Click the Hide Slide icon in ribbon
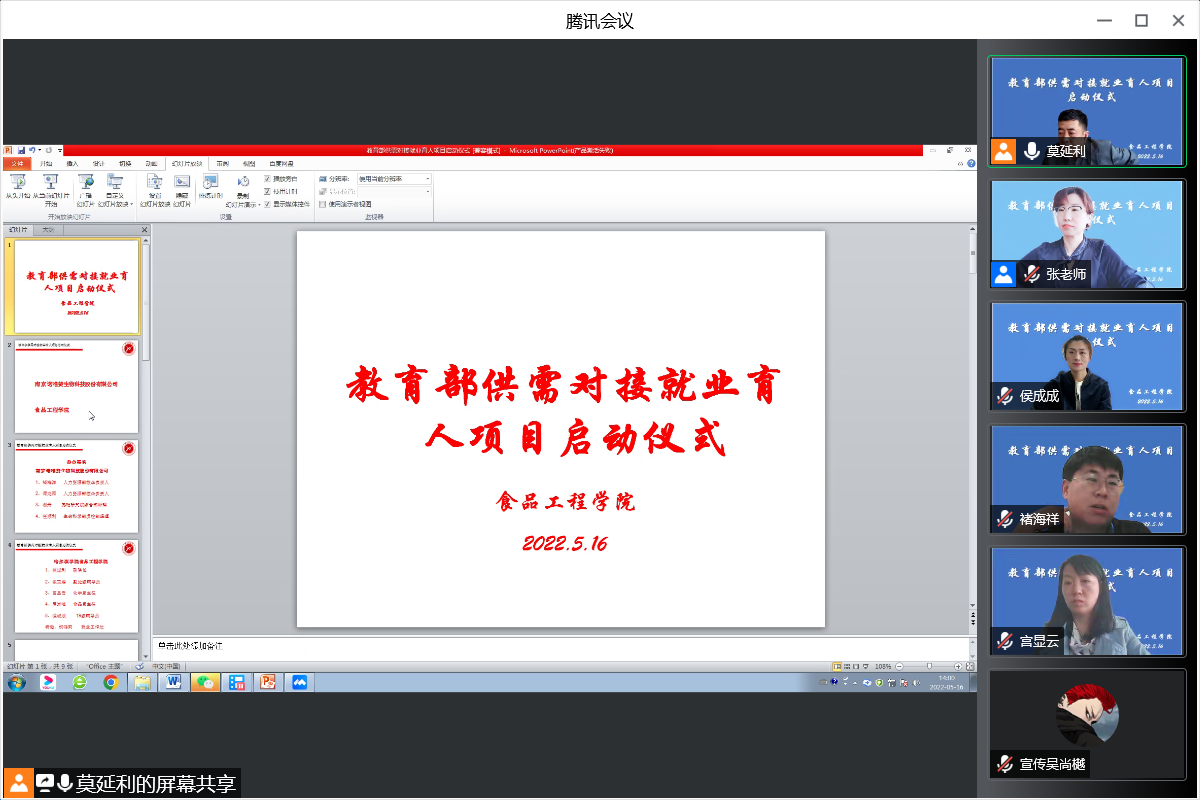 point(182,182)
